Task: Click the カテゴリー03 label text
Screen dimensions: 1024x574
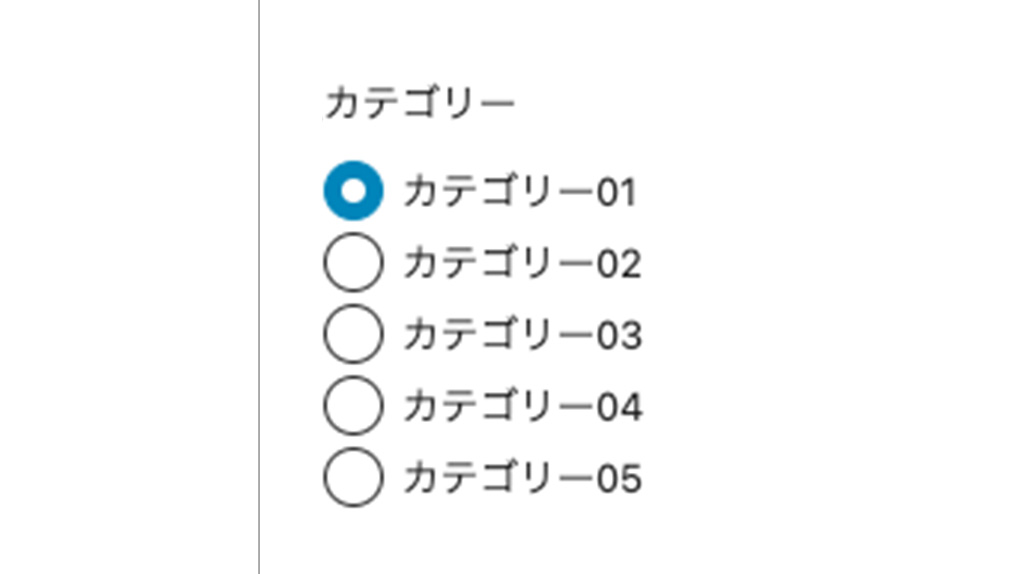Action: [522, 336]
